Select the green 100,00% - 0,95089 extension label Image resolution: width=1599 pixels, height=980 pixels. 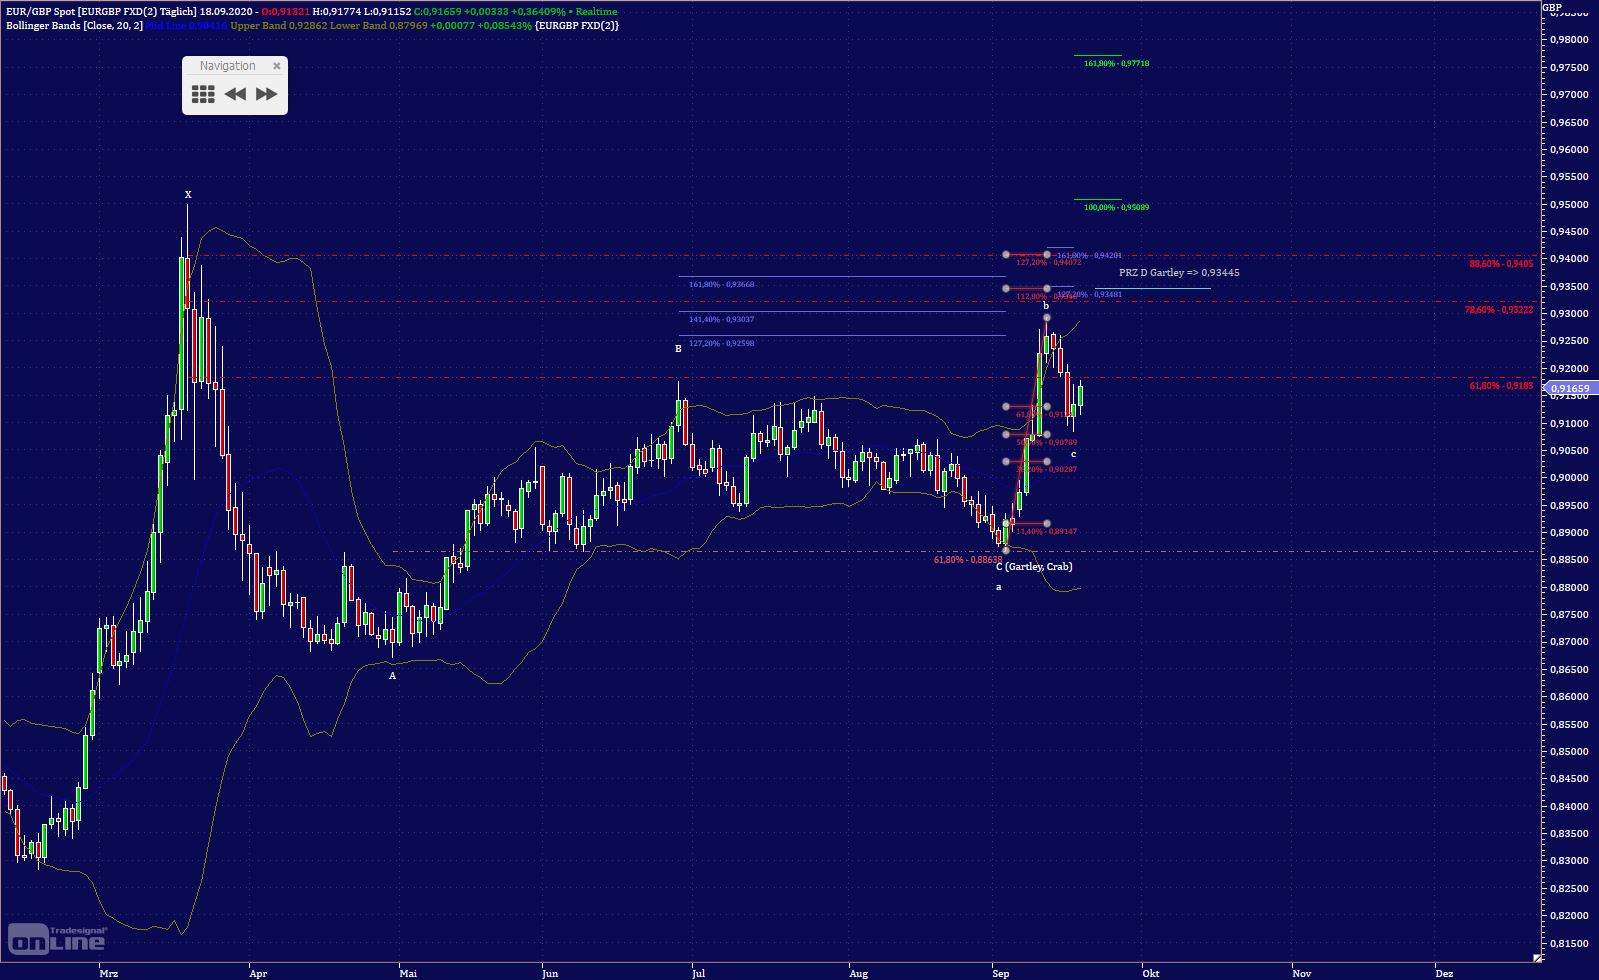(x=1116, y=208)
